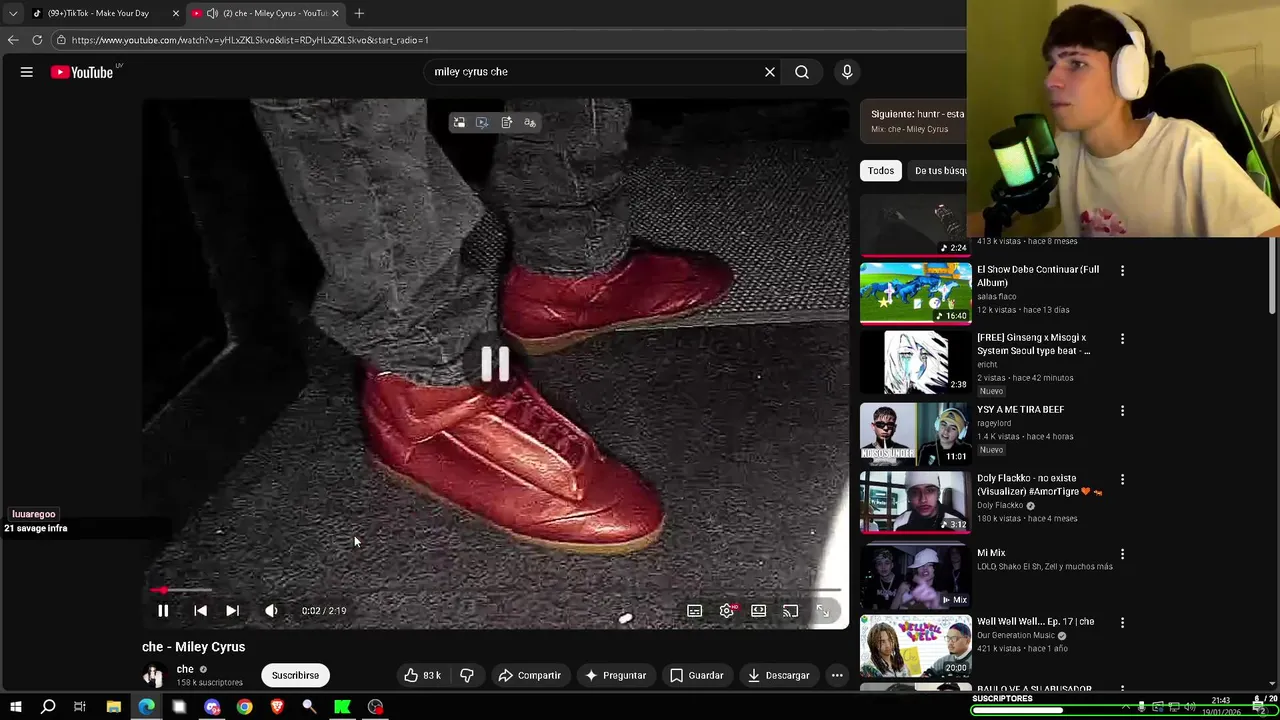Open Task View on taskbar

[80, 707]
